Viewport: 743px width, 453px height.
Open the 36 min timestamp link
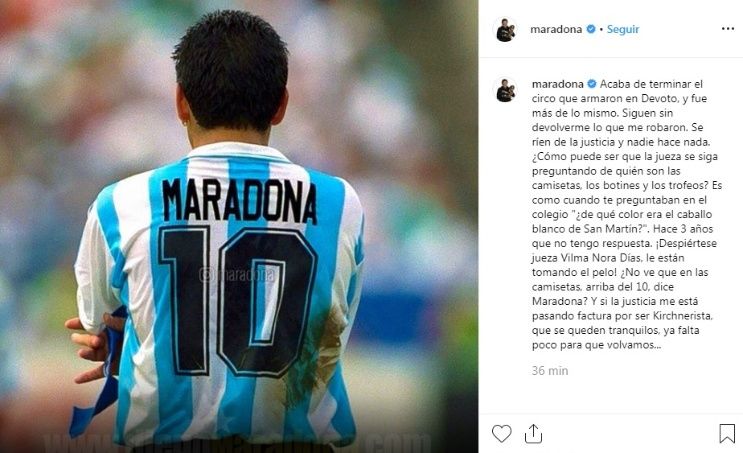(550, 371)
